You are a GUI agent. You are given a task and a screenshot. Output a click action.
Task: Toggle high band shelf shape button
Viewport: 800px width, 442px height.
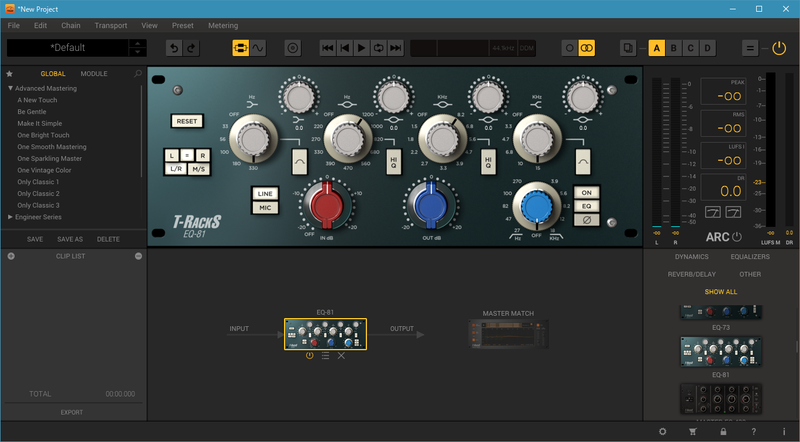point(583,162)
